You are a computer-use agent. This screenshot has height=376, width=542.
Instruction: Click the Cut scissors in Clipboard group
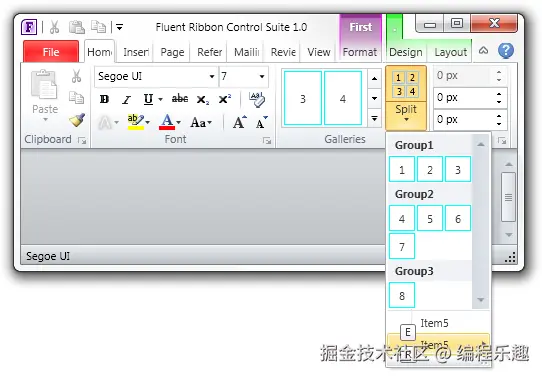point(76,76)
